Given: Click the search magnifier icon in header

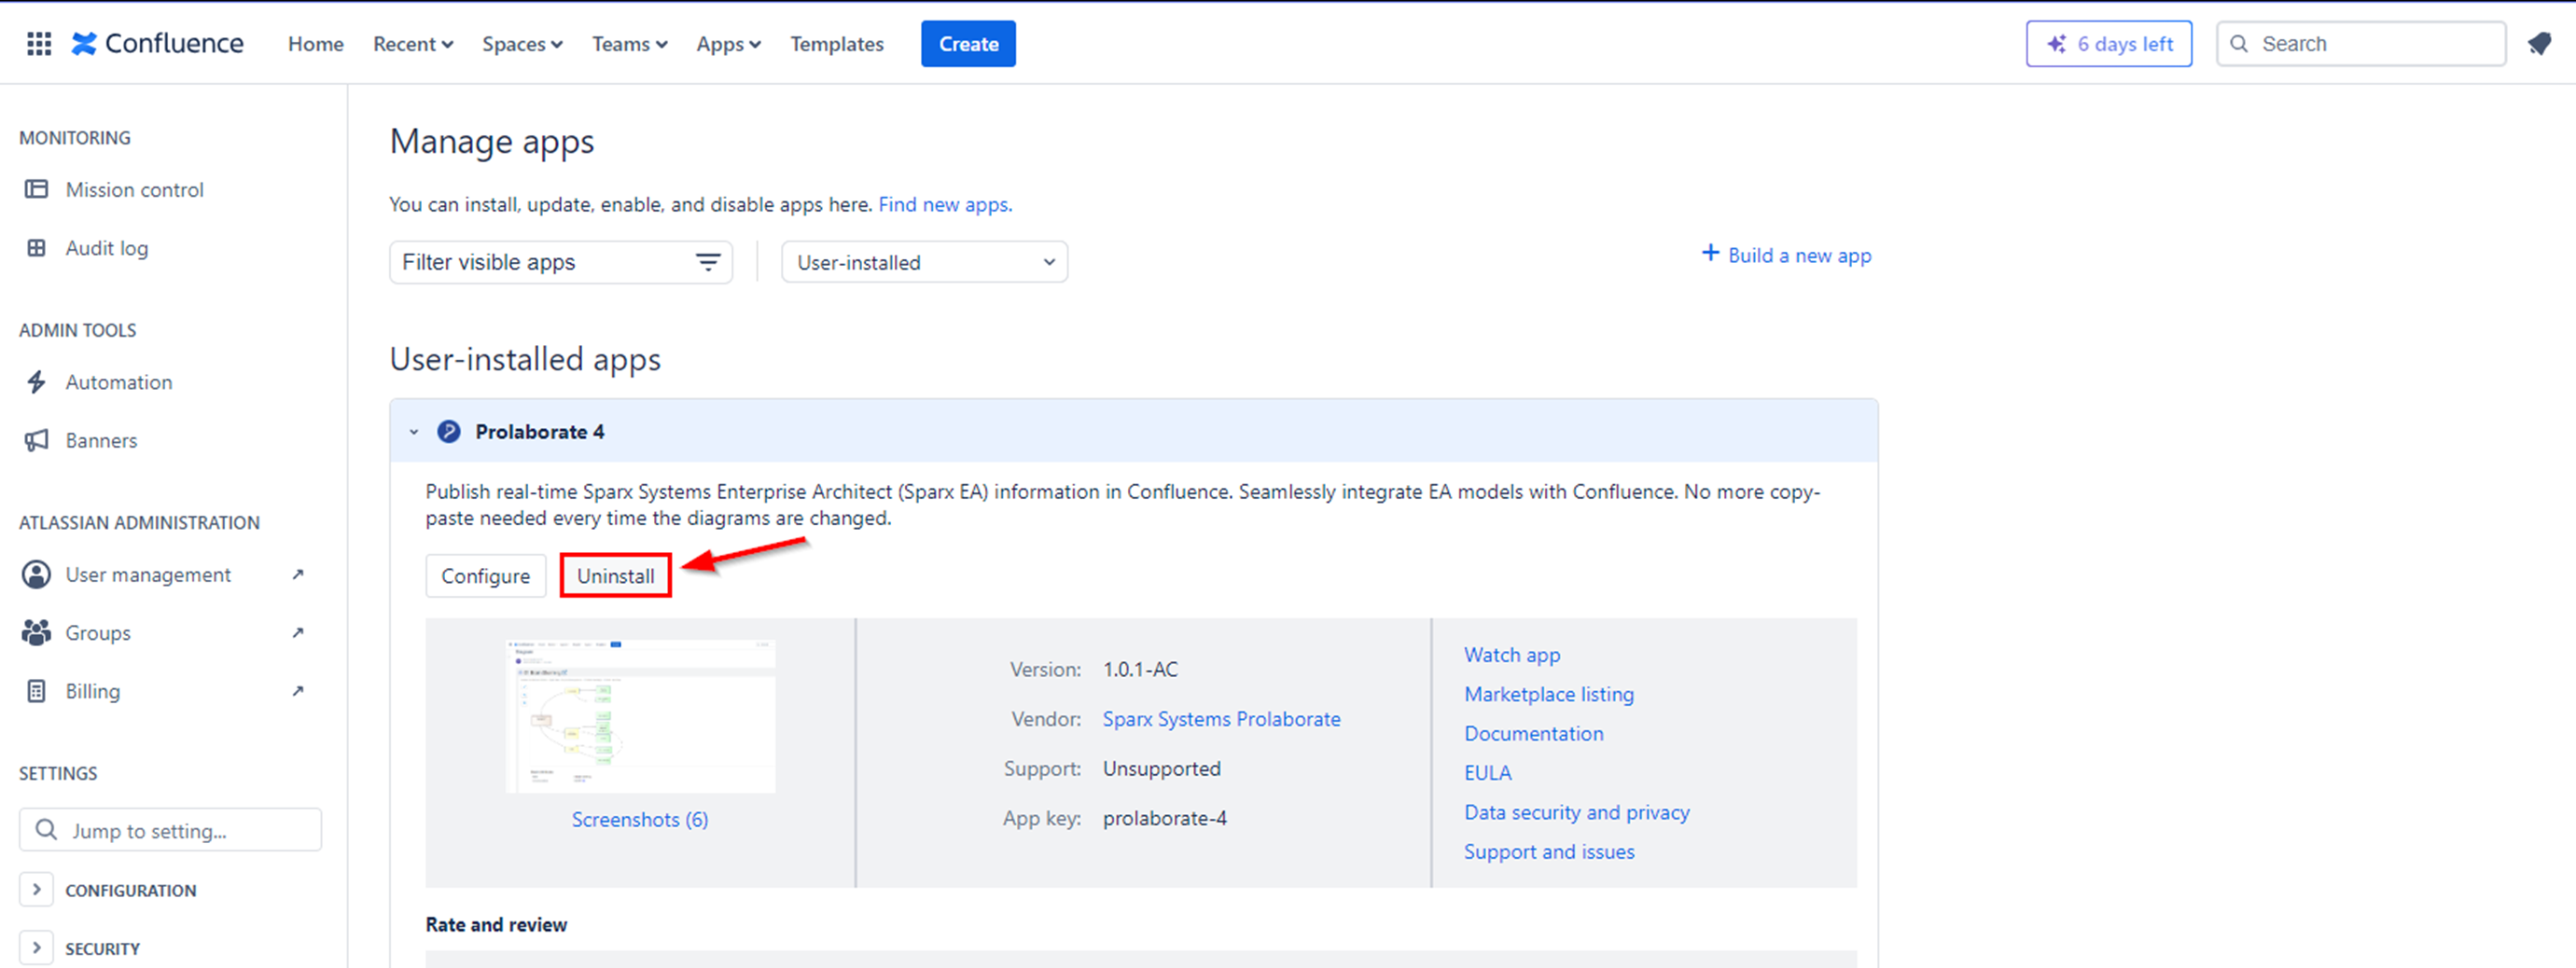Looking at the screenshot, I should click(2239, 44).
